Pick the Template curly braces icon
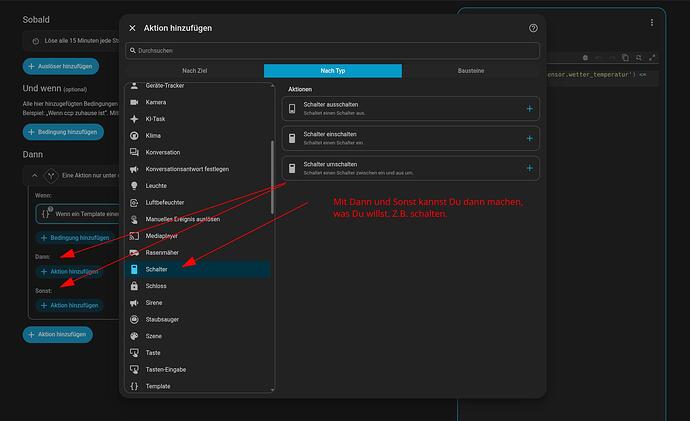The height and width of the screenshot is (421, 690). pyautogui.click(x=134, y=386)
